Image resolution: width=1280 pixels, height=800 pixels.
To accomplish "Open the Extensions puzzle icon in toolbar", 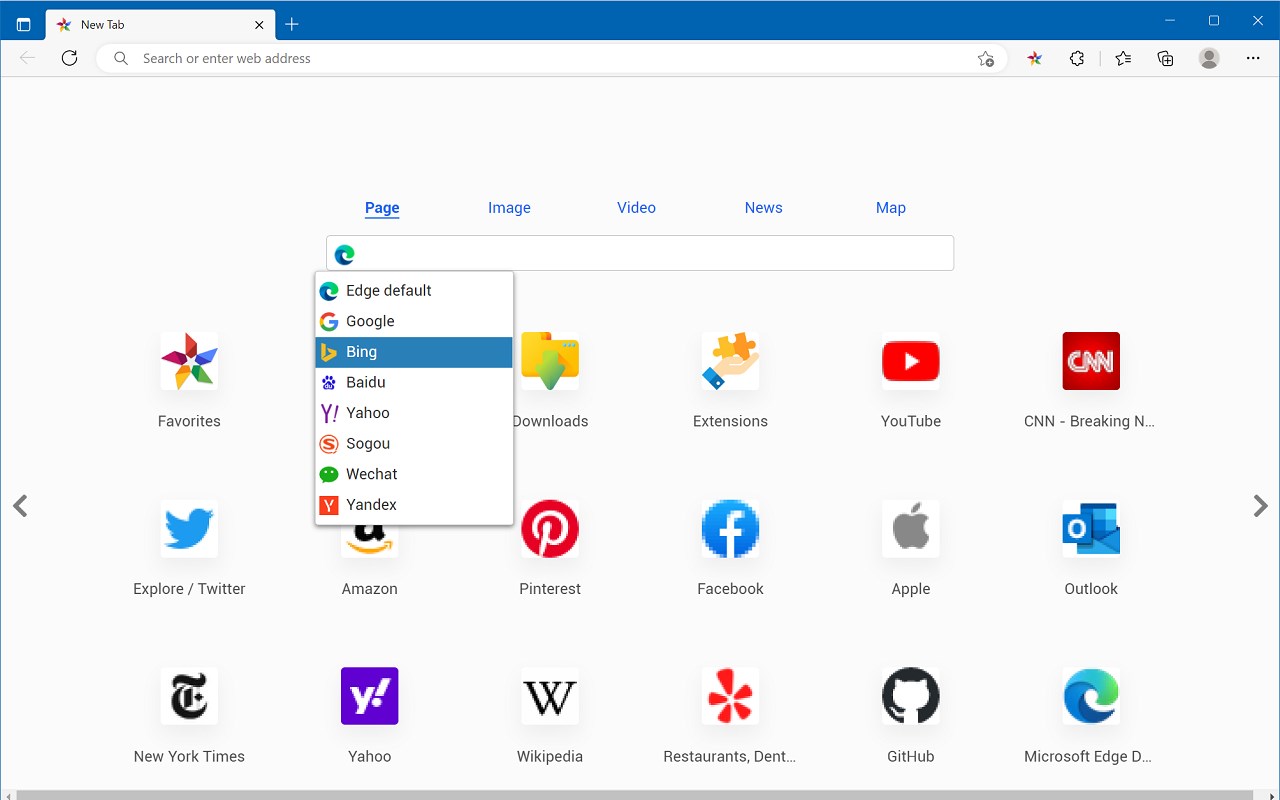I will 1077,58.
